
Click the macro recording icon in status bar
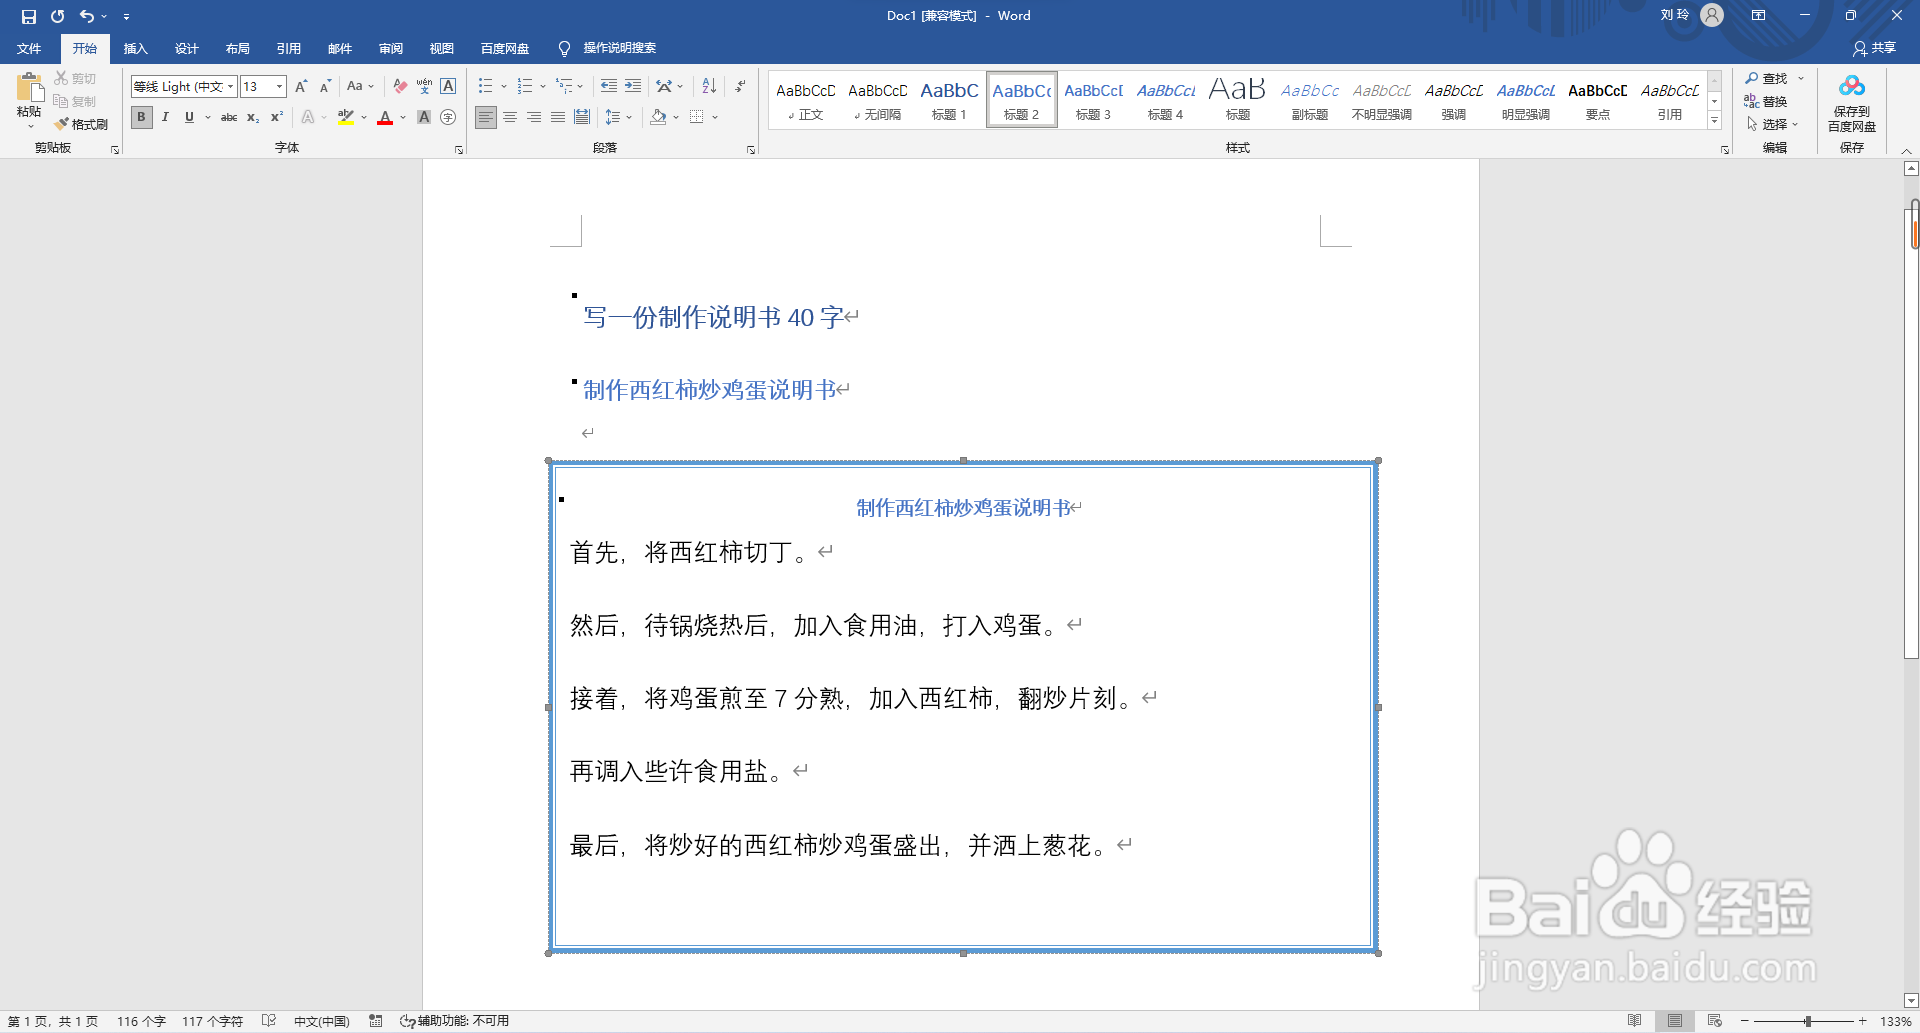click(x=376, y=1021)
